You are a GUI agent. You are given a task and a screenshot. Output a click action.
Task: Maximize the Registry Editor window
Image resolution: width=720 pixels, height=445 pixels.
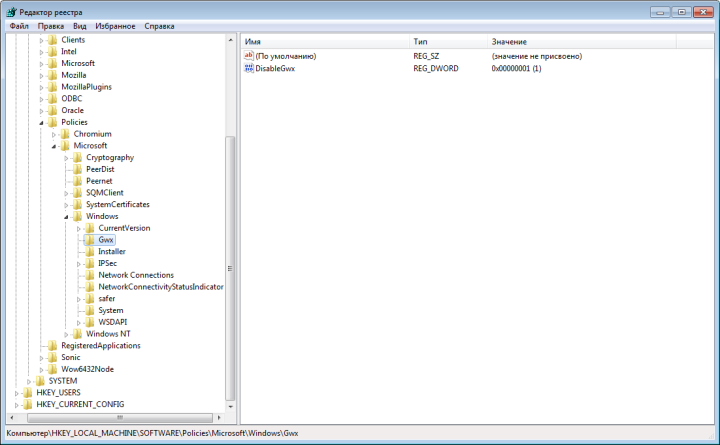pos(681,12)
